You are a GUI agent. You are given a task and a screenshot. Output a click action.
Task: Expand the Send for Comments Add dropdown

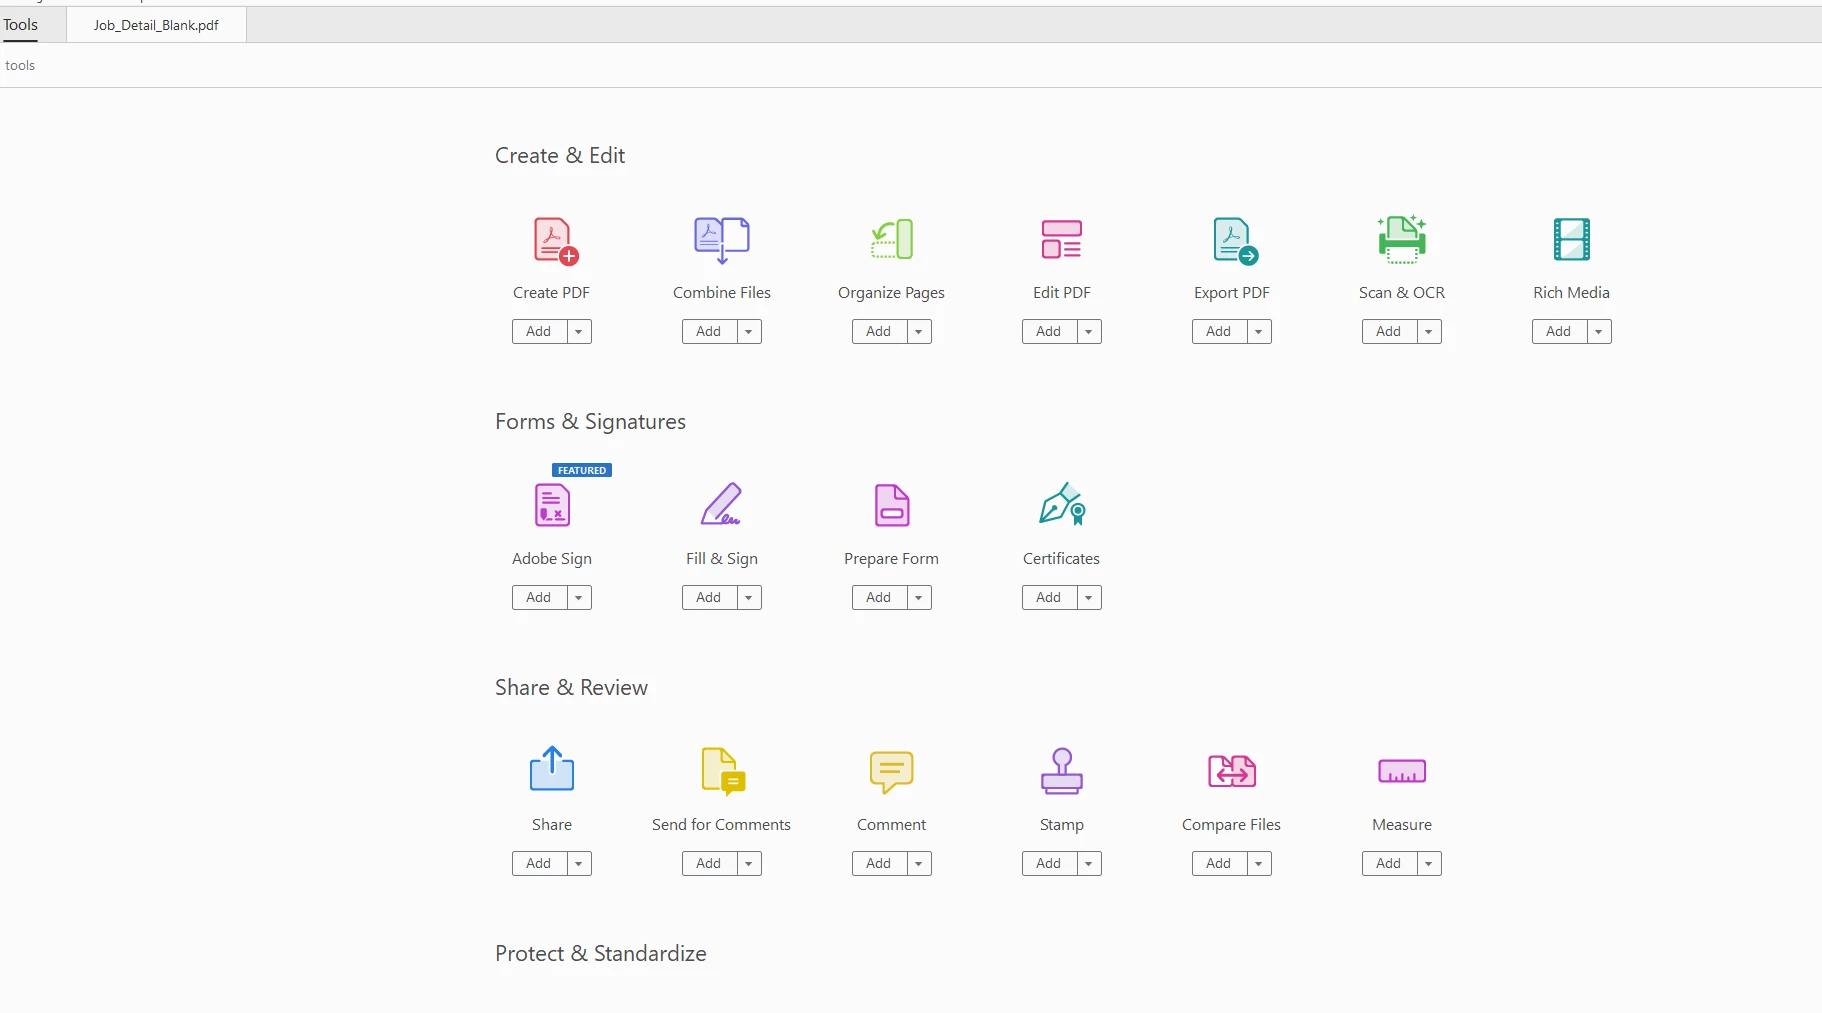[749, 864]
